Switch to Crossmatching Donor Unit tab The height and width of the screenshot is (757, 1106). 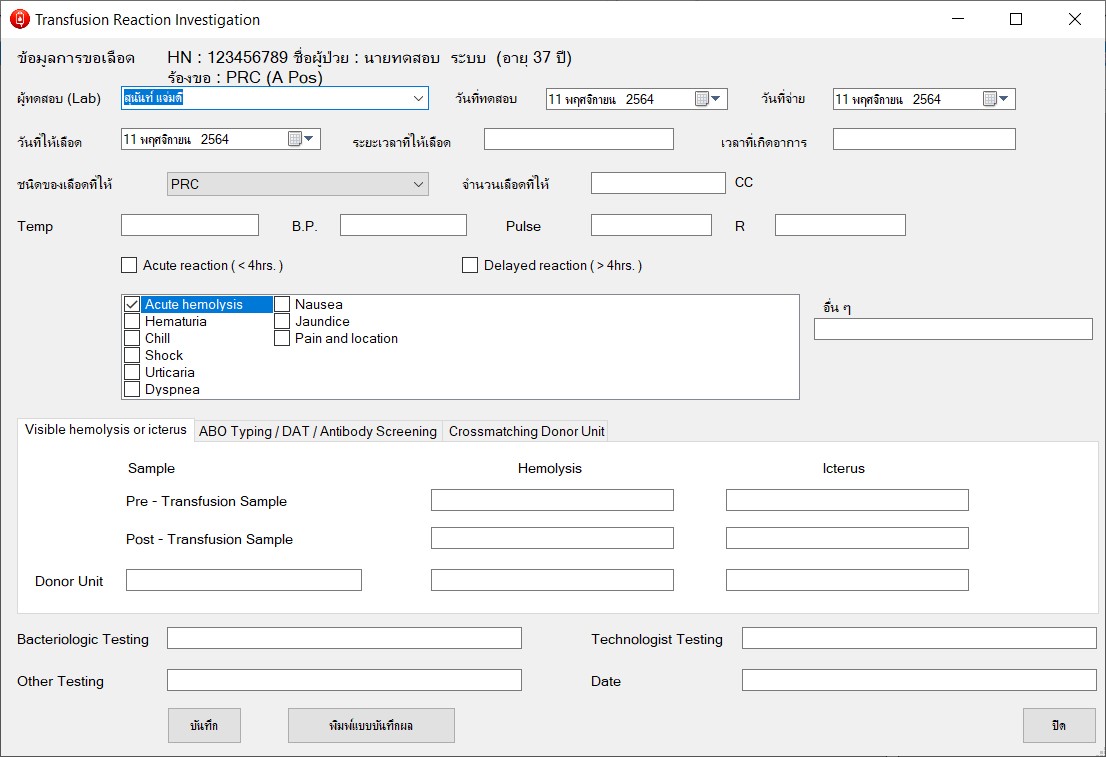[526, 431]
